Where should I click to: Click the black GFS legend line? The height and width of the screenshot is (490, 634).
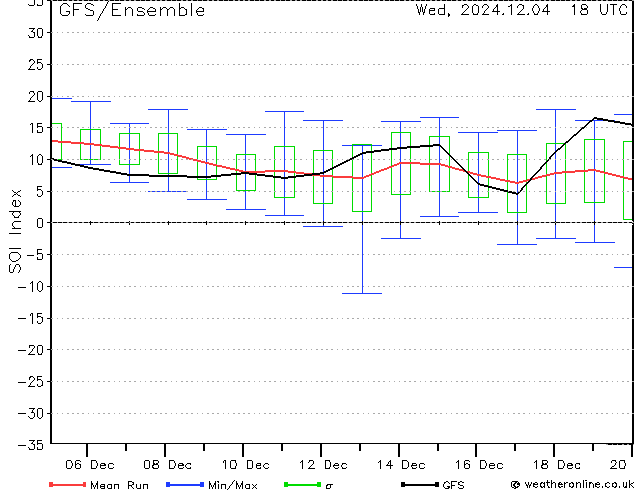(x=420, y=484)
